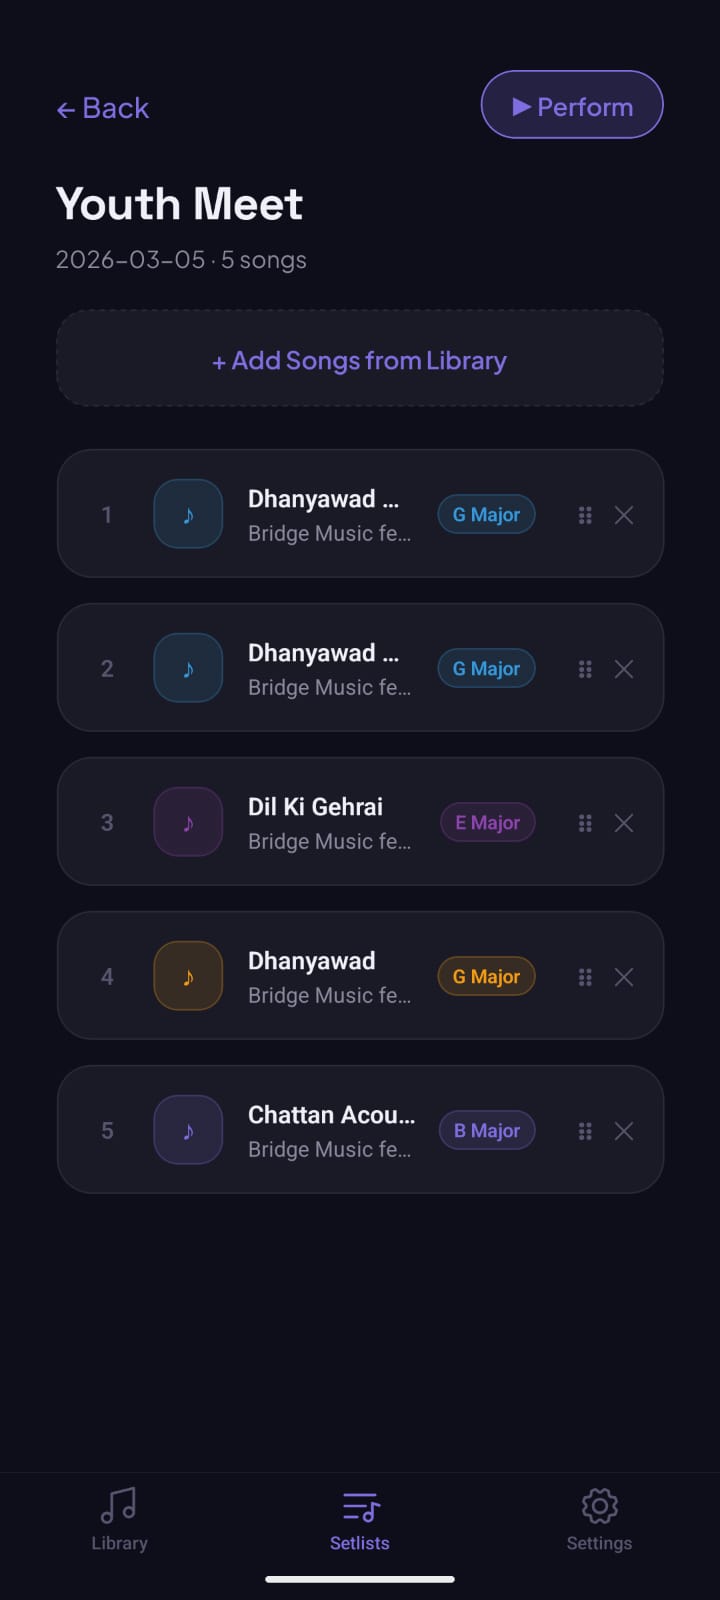Switch to the Setlists tab

pyautogui.click(x=360, y=1519)
